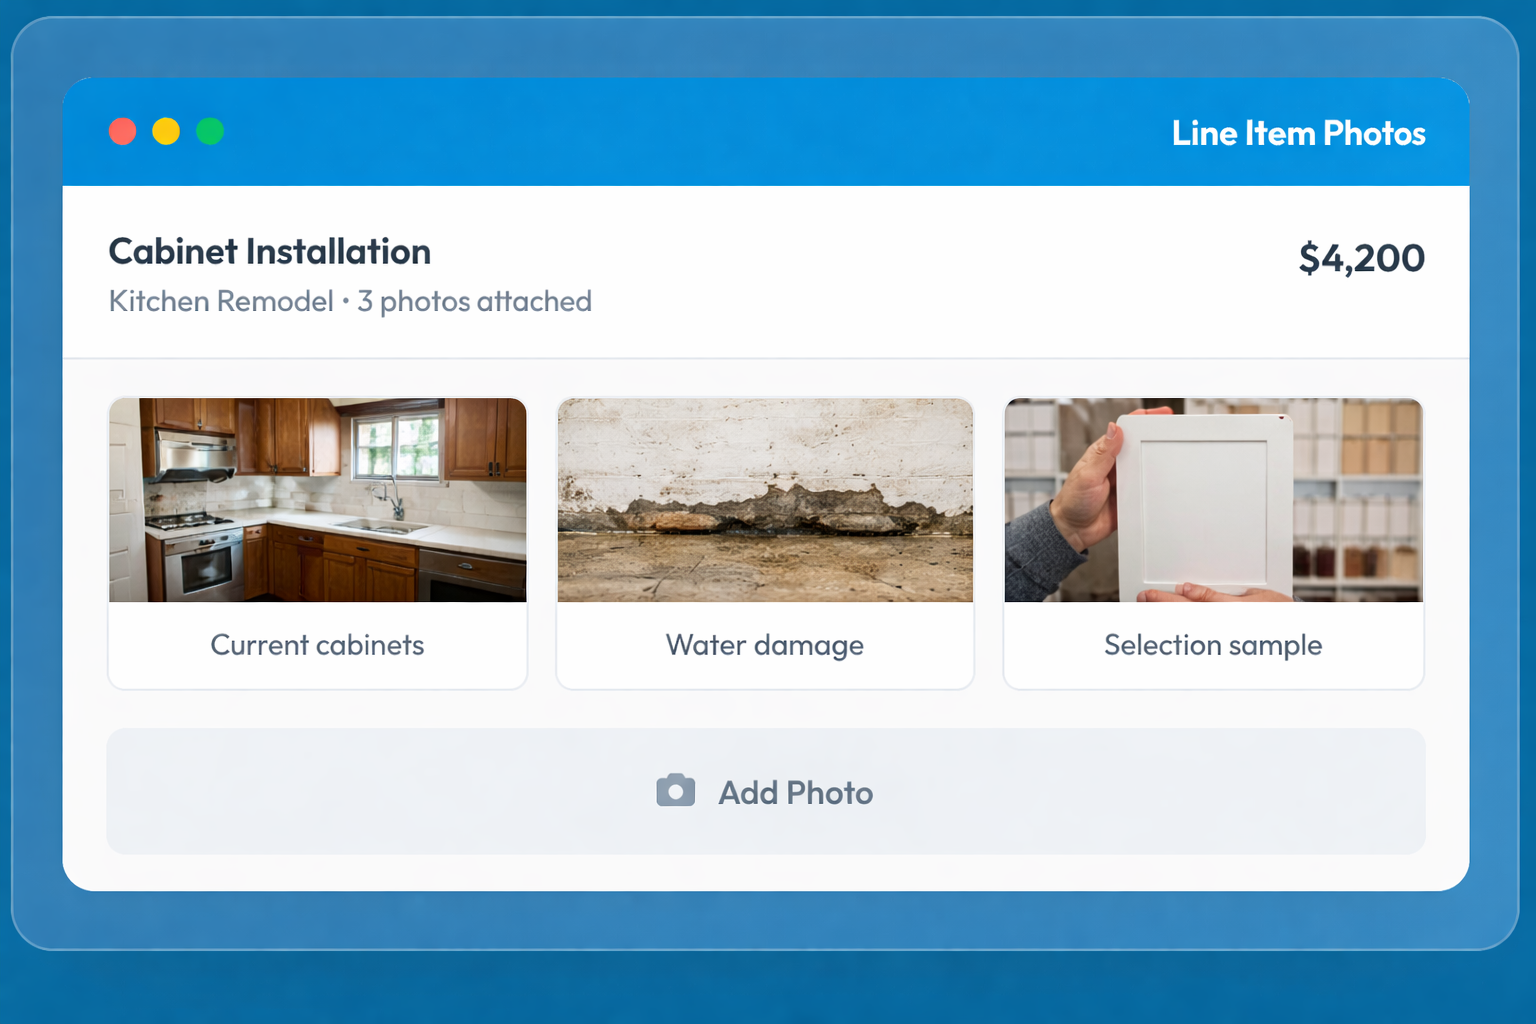This screenshot has width=1536, height=1024.
Task: Open the Water damage photo
Action: pos(765,500)
